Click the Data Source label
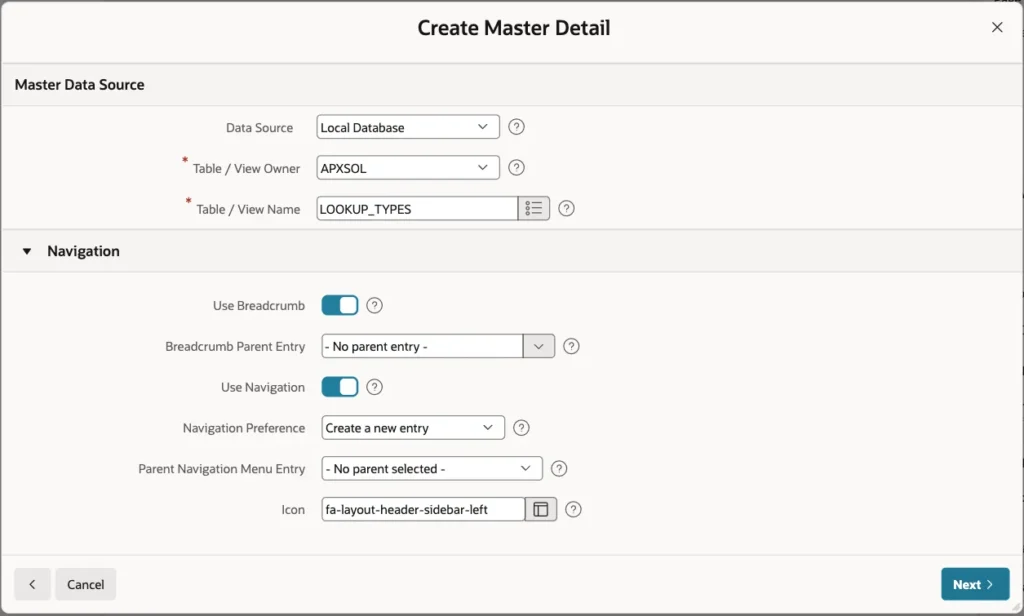Image resolution: width=1024 pixels, height=616 pixels. (259, 127)
